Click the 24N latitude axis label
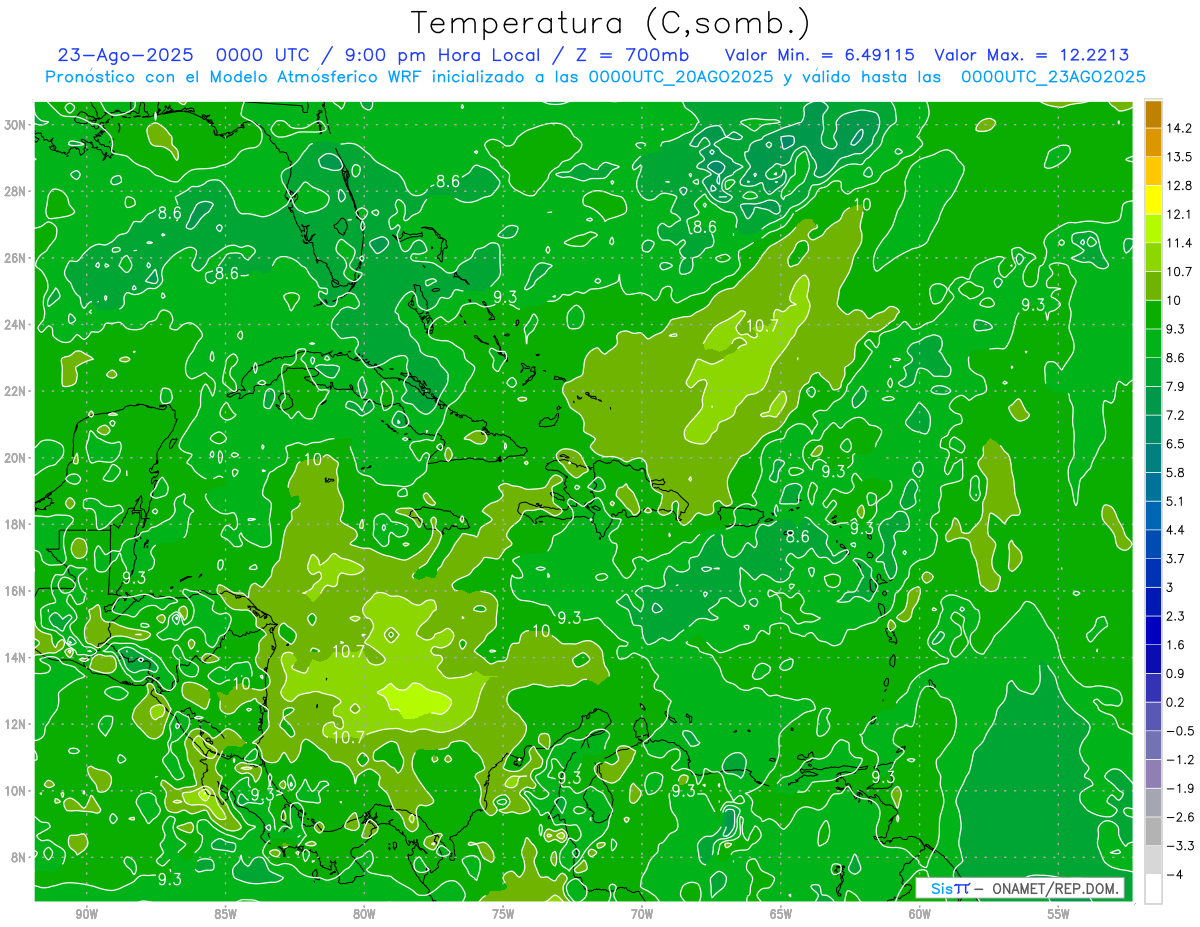Screen dimensions: 1200x927 tap(14, 324)
